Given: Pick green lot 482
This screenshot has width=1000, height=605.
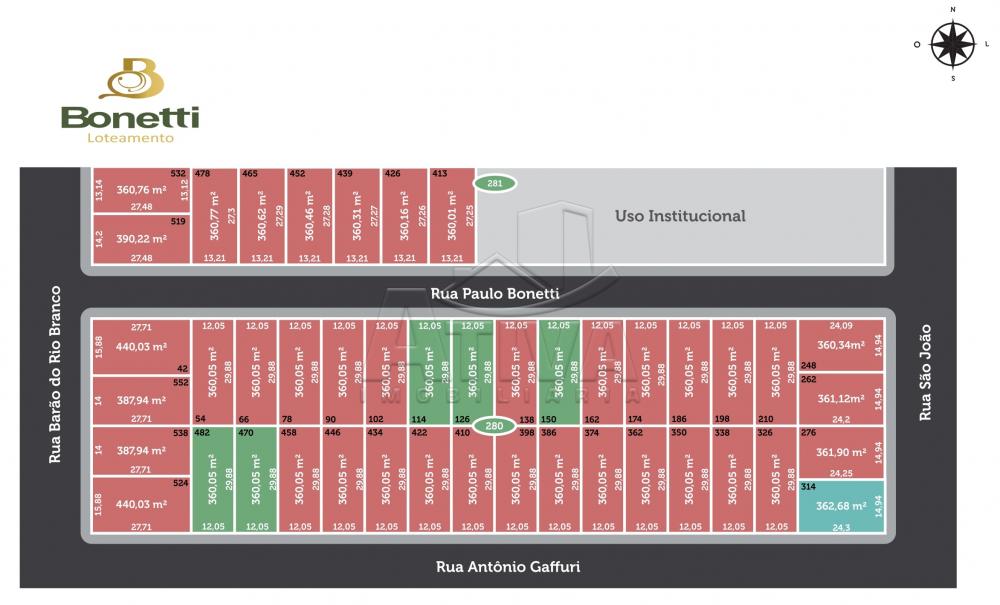Looking at the screenshot, I should click(x=212, y=478).
